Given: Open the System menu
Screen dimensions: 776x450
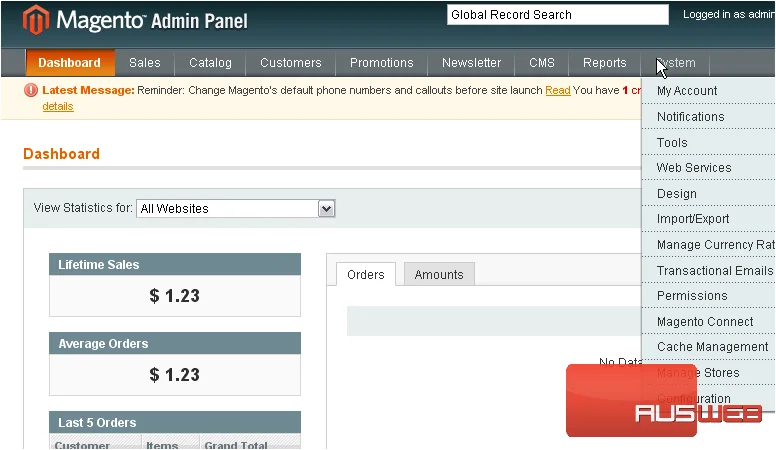Looking at the screenshot, I should pos(676,63).
